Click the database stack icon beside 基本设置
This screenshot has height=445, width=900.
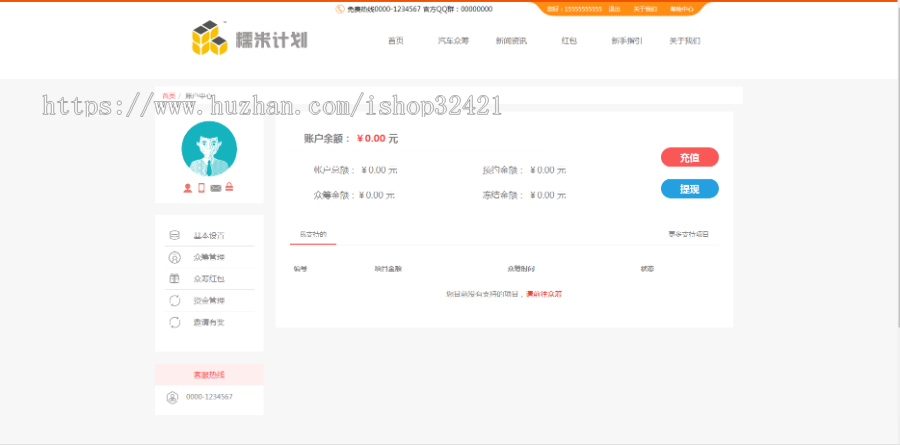174,235
